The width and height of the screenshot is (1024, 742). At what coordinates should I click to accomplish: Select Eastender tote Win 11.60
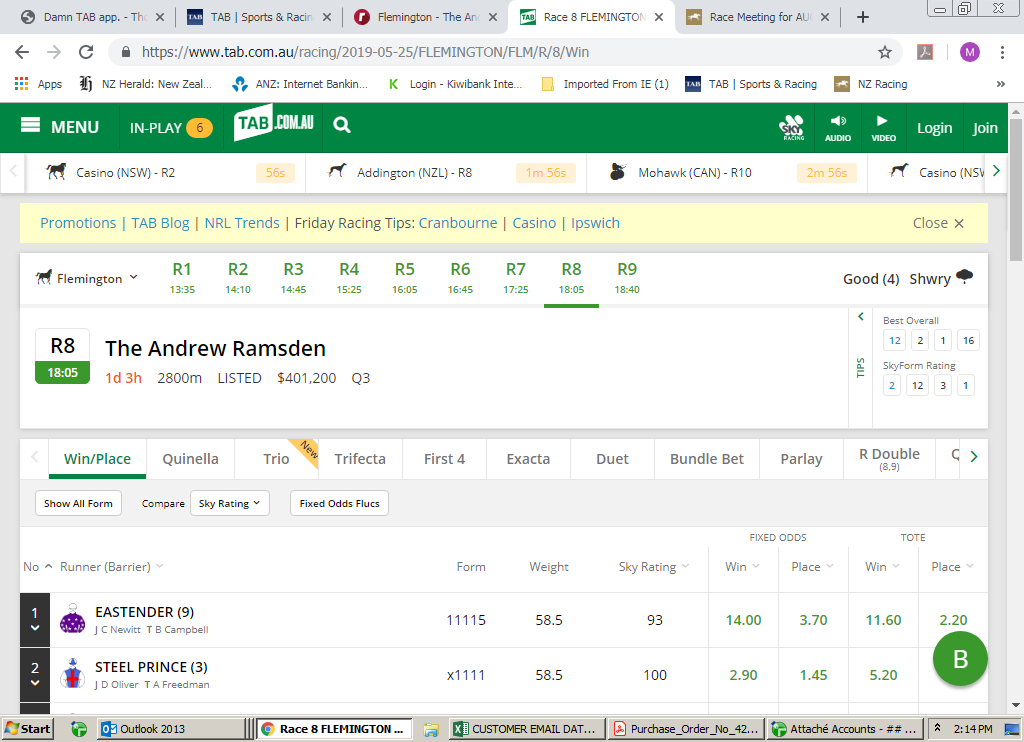tap(884, 620)
